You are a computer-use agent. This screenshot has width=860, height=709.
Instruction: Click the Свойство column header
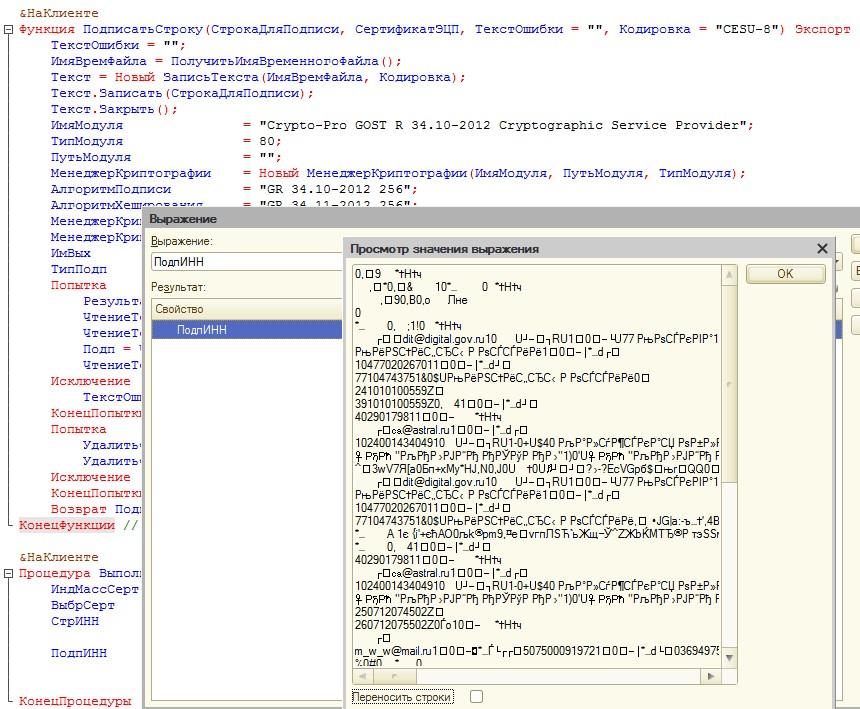180,309
